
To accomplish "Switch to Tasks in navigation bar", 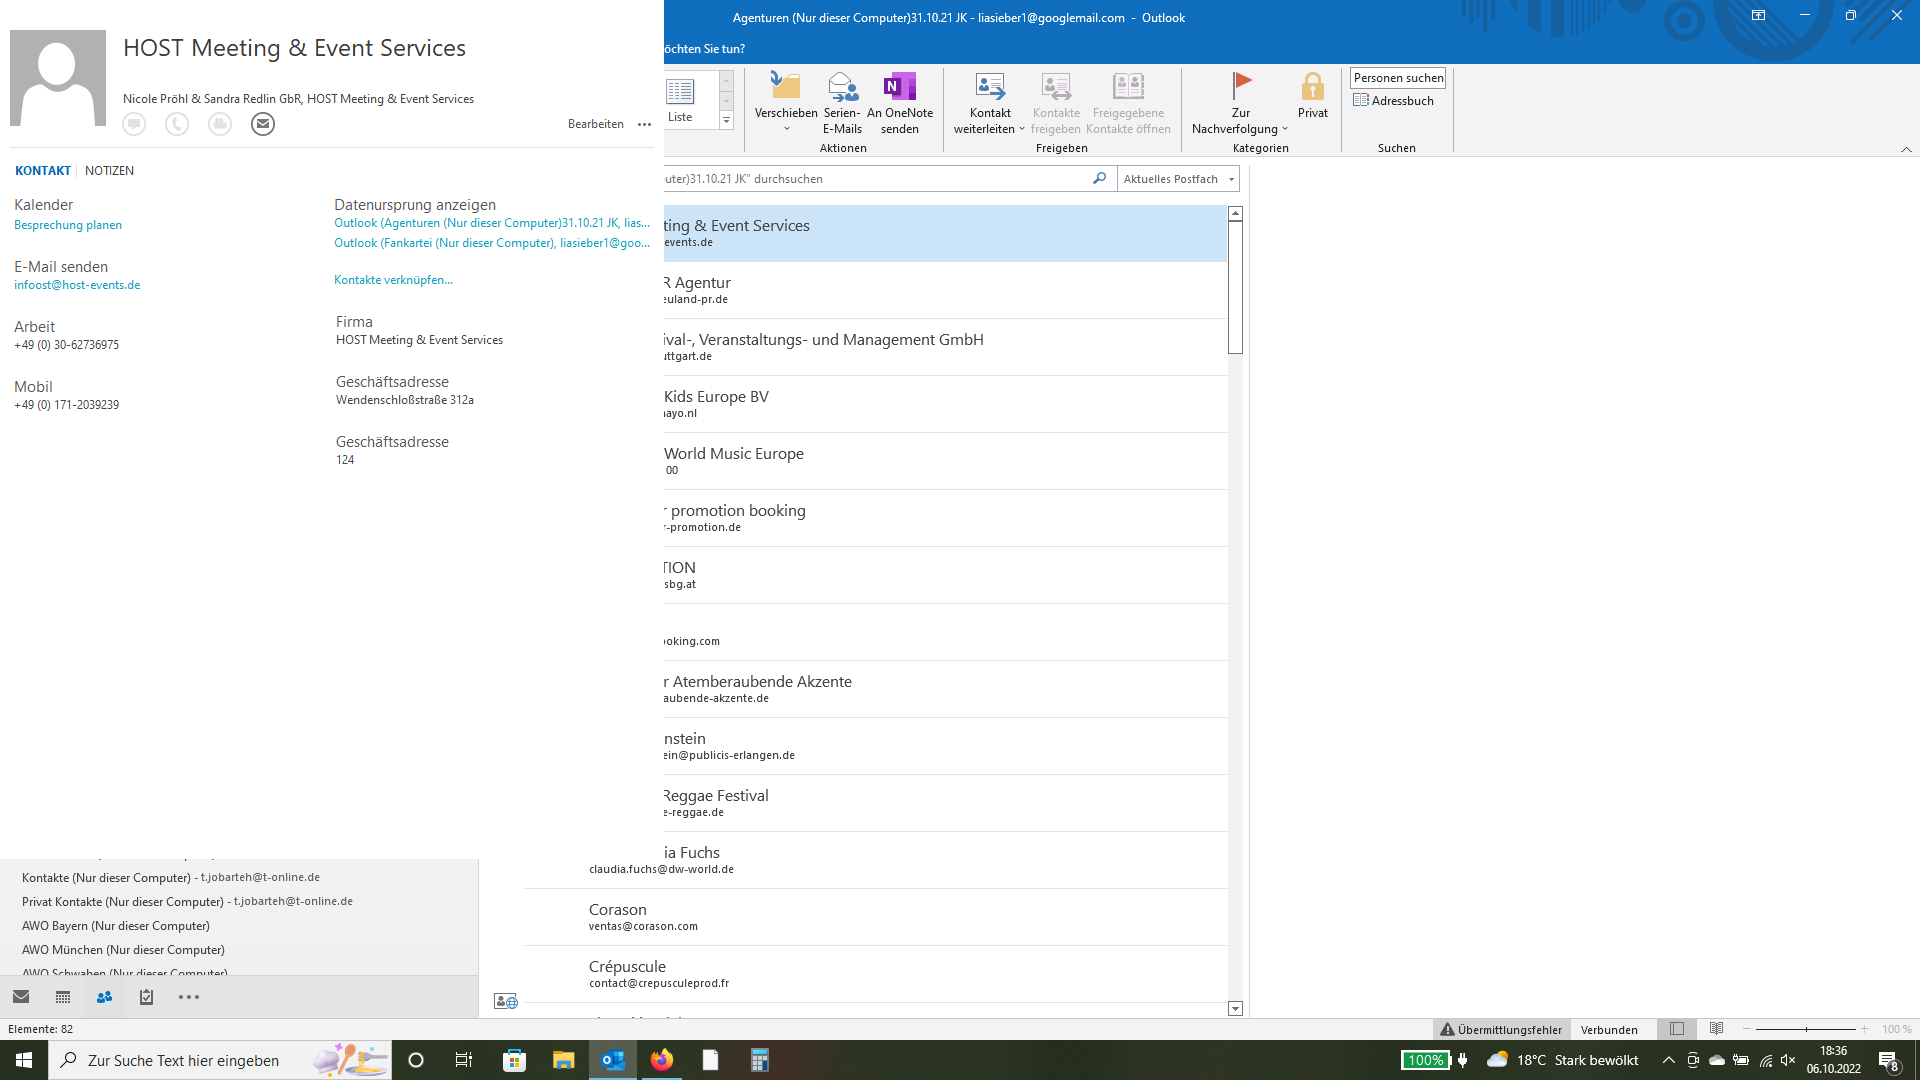I will tap(146, 997).
